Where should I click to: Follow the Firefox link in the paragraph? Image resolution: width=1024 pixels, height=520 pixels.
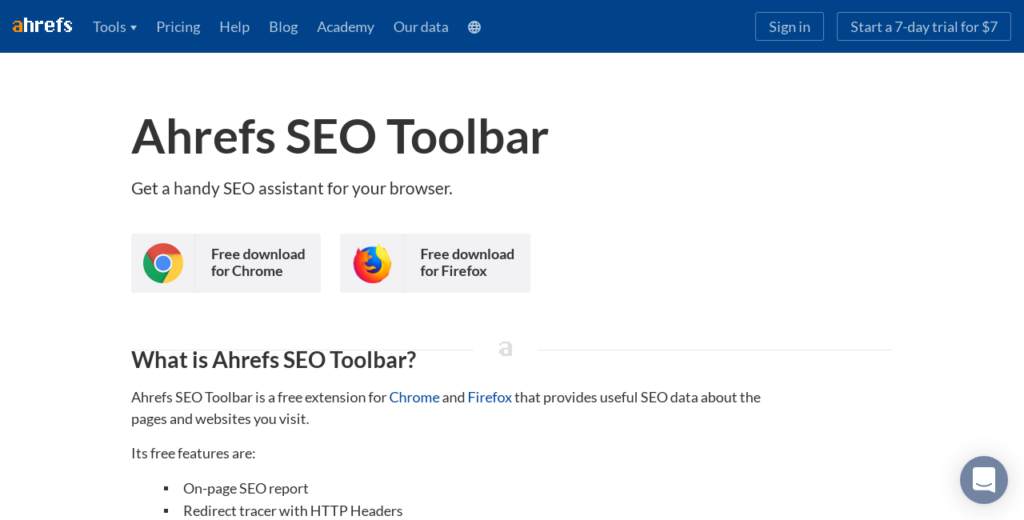490,397
